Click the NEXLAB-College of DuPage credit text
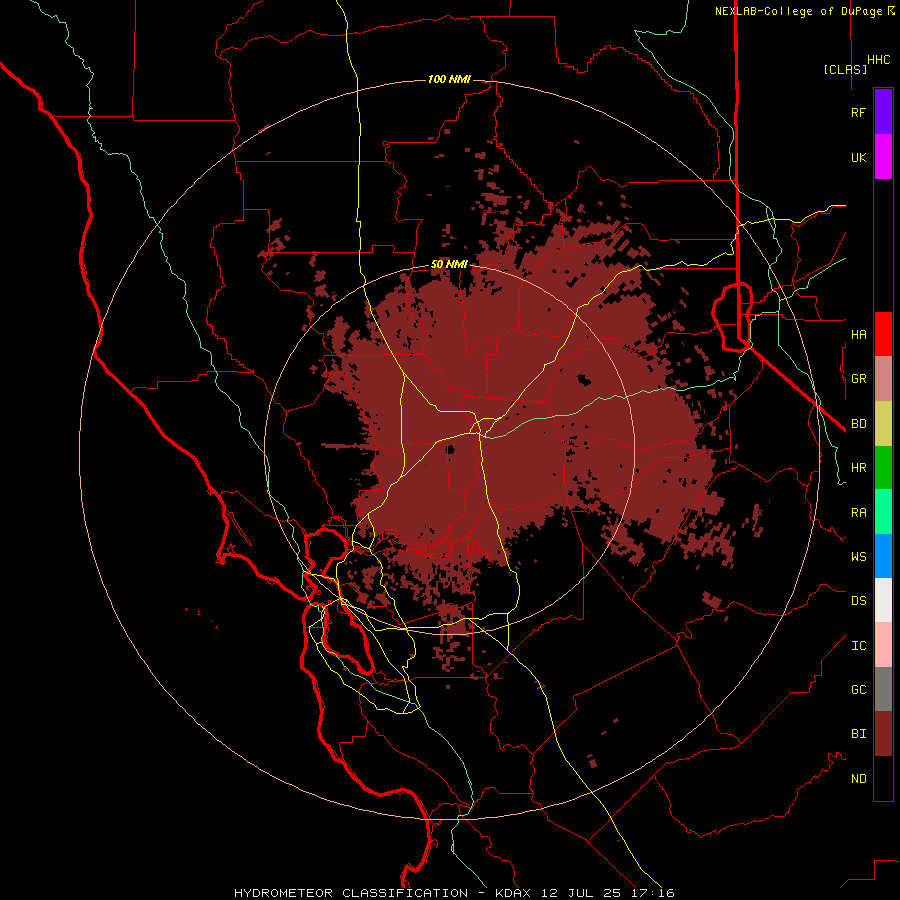 (x=801, y=11)
